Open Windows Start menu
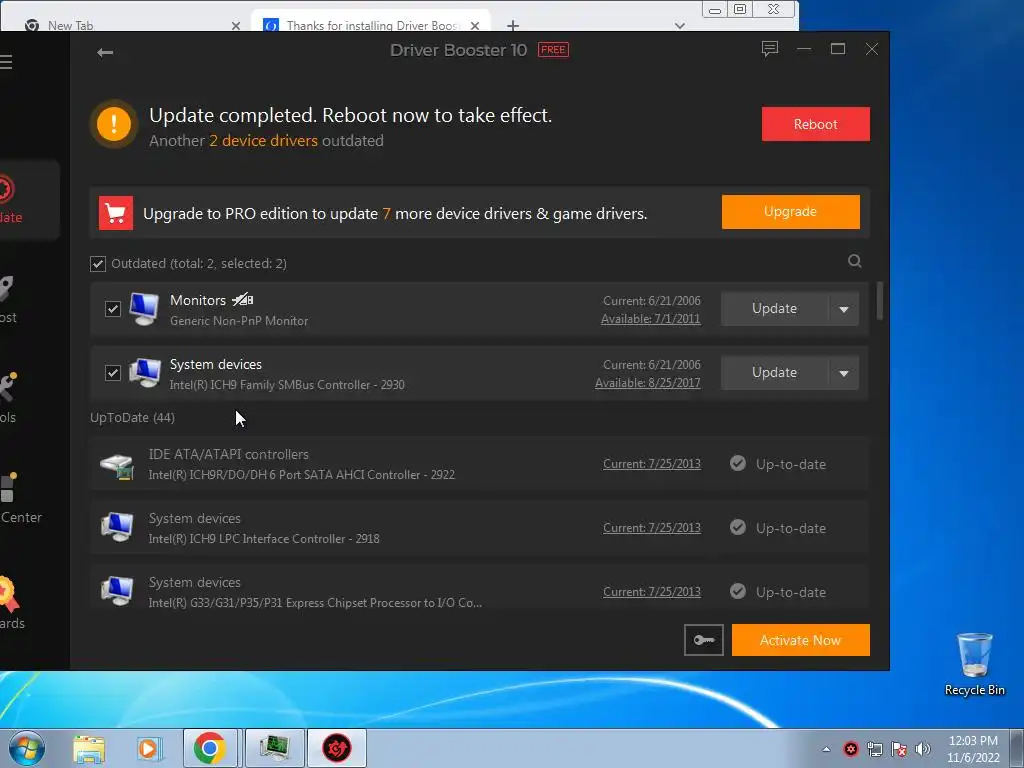1024x768 pixels. coord(26,748)
